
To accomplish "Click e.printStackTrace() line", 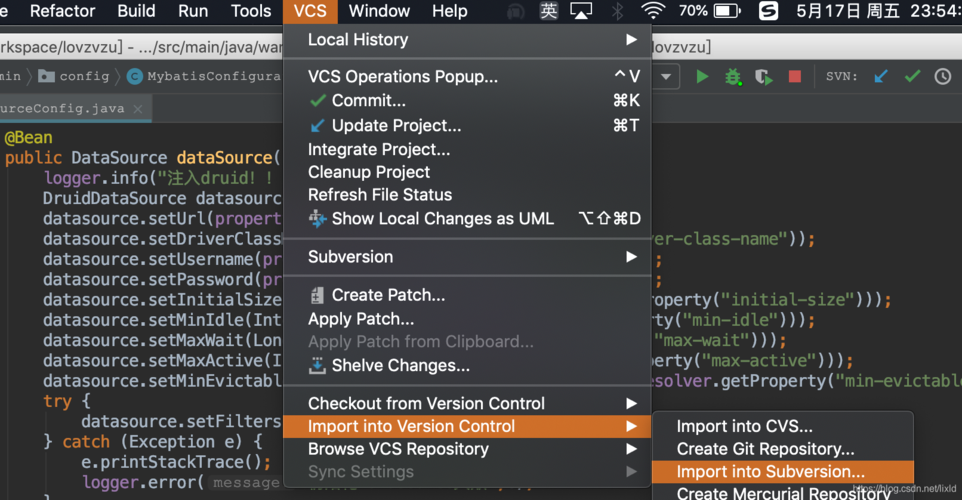I will (175, 462).
